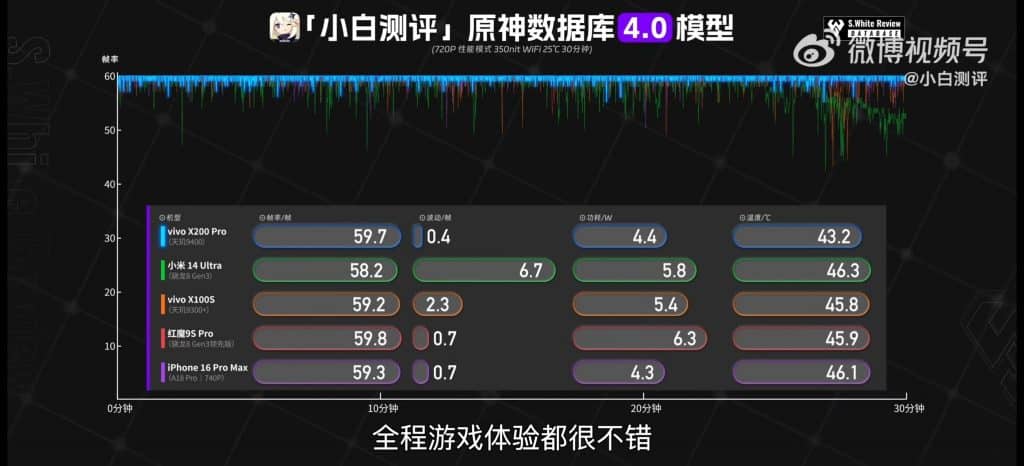Click the 帧率/帧 column header
1024x466 pixels.
[x=279, y=217]
